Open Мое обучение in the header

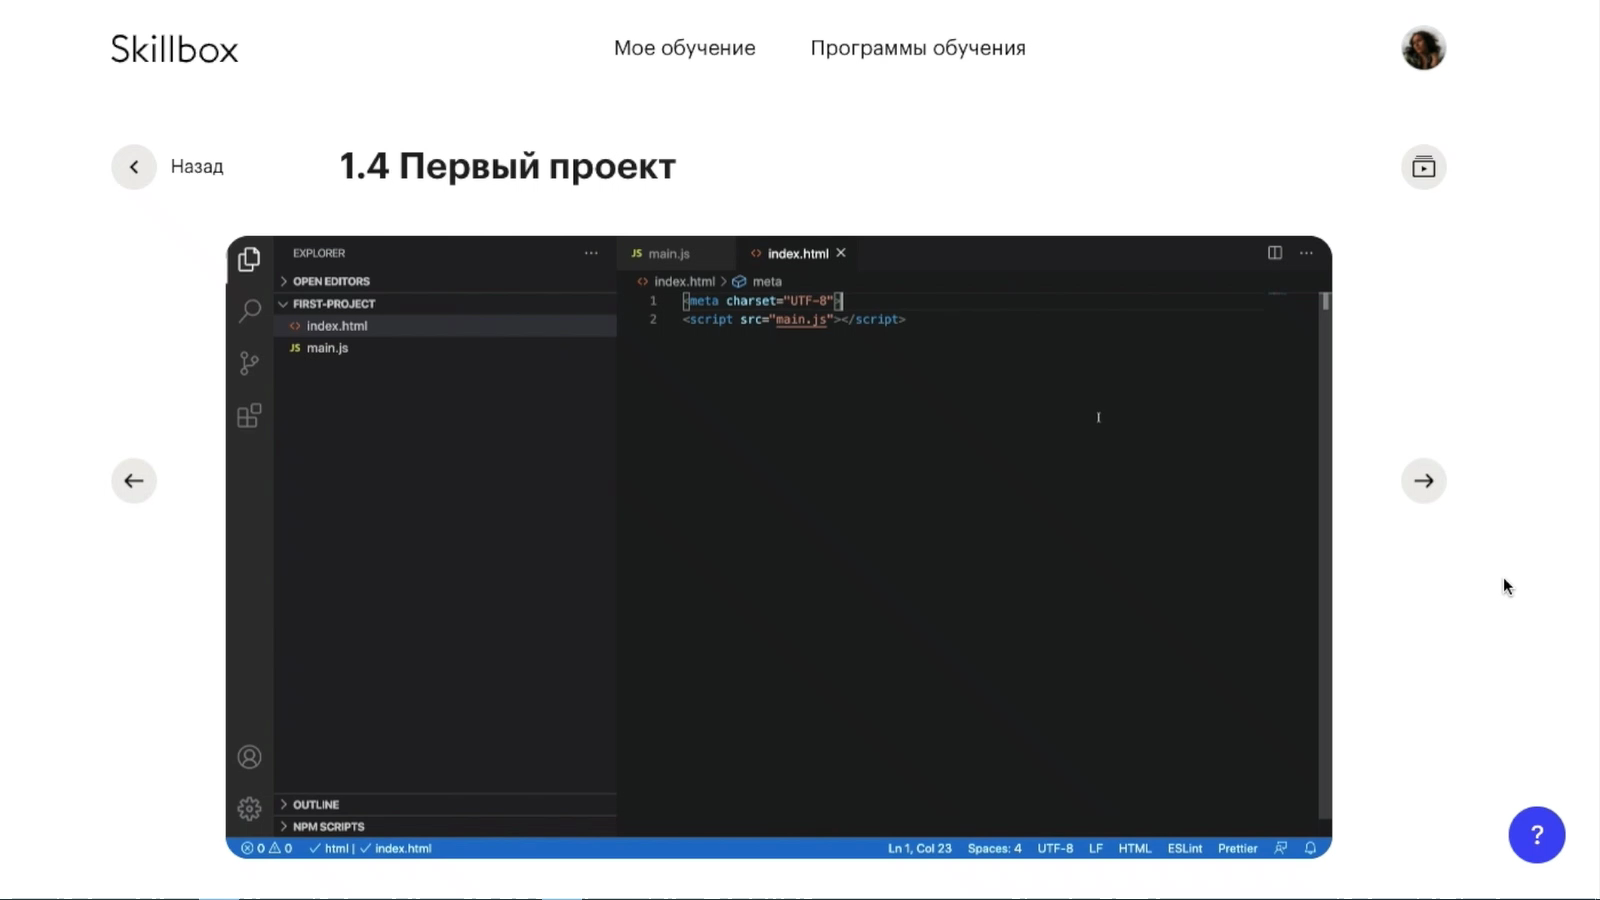[684, 47]
